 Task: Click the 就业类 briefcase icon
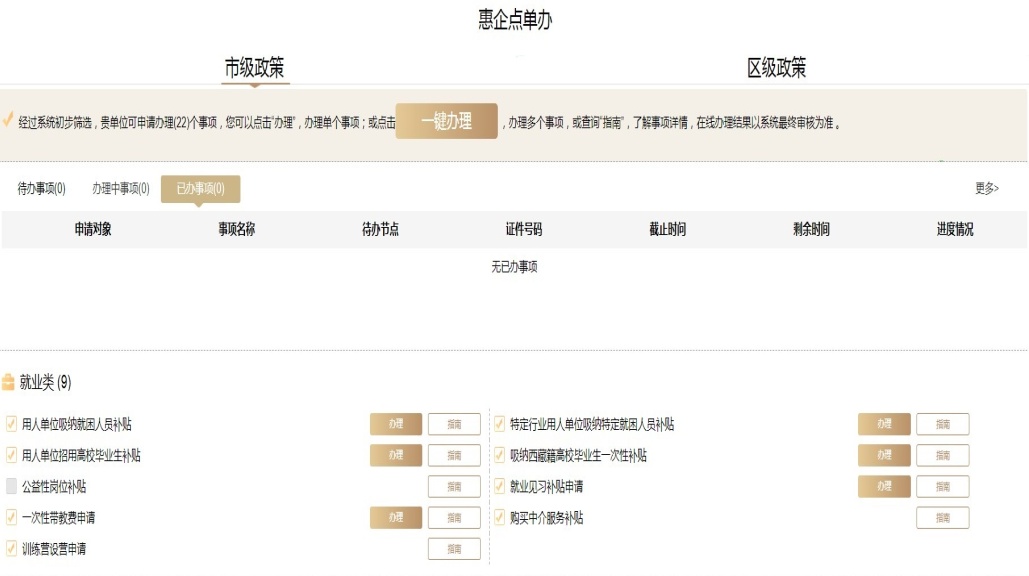8,382
